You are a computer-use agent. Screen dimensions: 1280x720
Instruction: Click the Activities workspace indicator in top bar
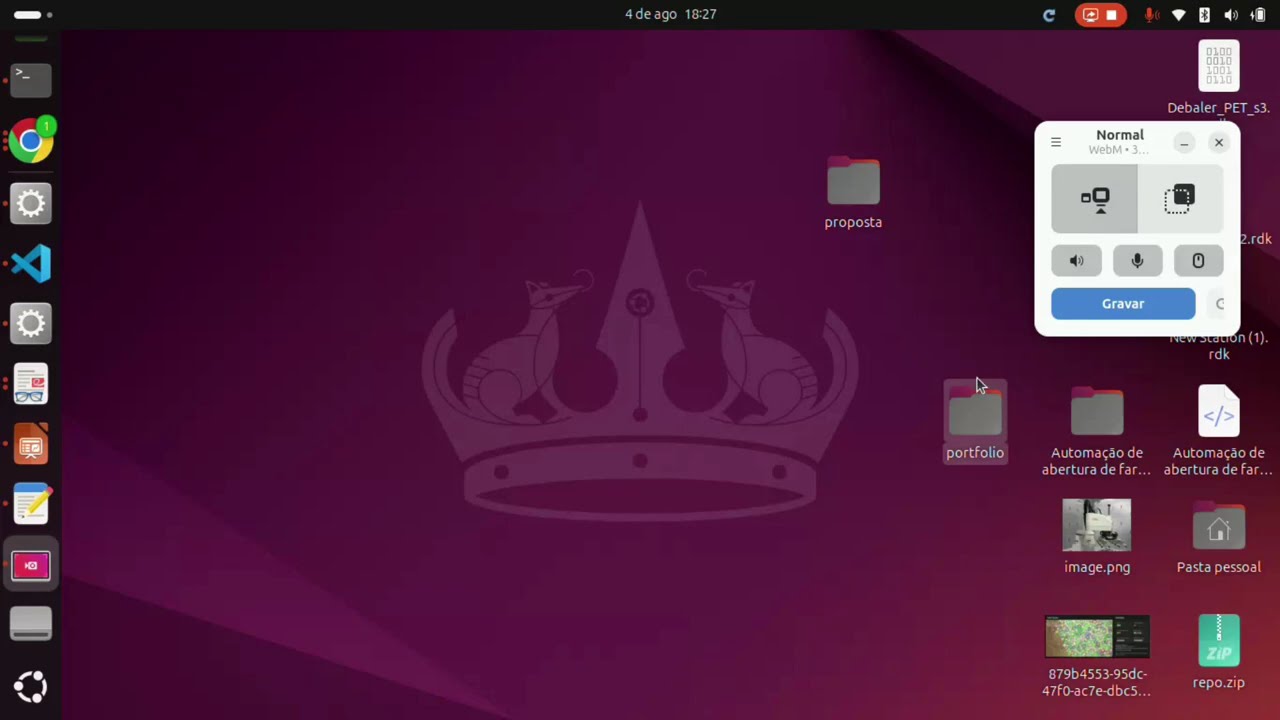click(34, 14)
